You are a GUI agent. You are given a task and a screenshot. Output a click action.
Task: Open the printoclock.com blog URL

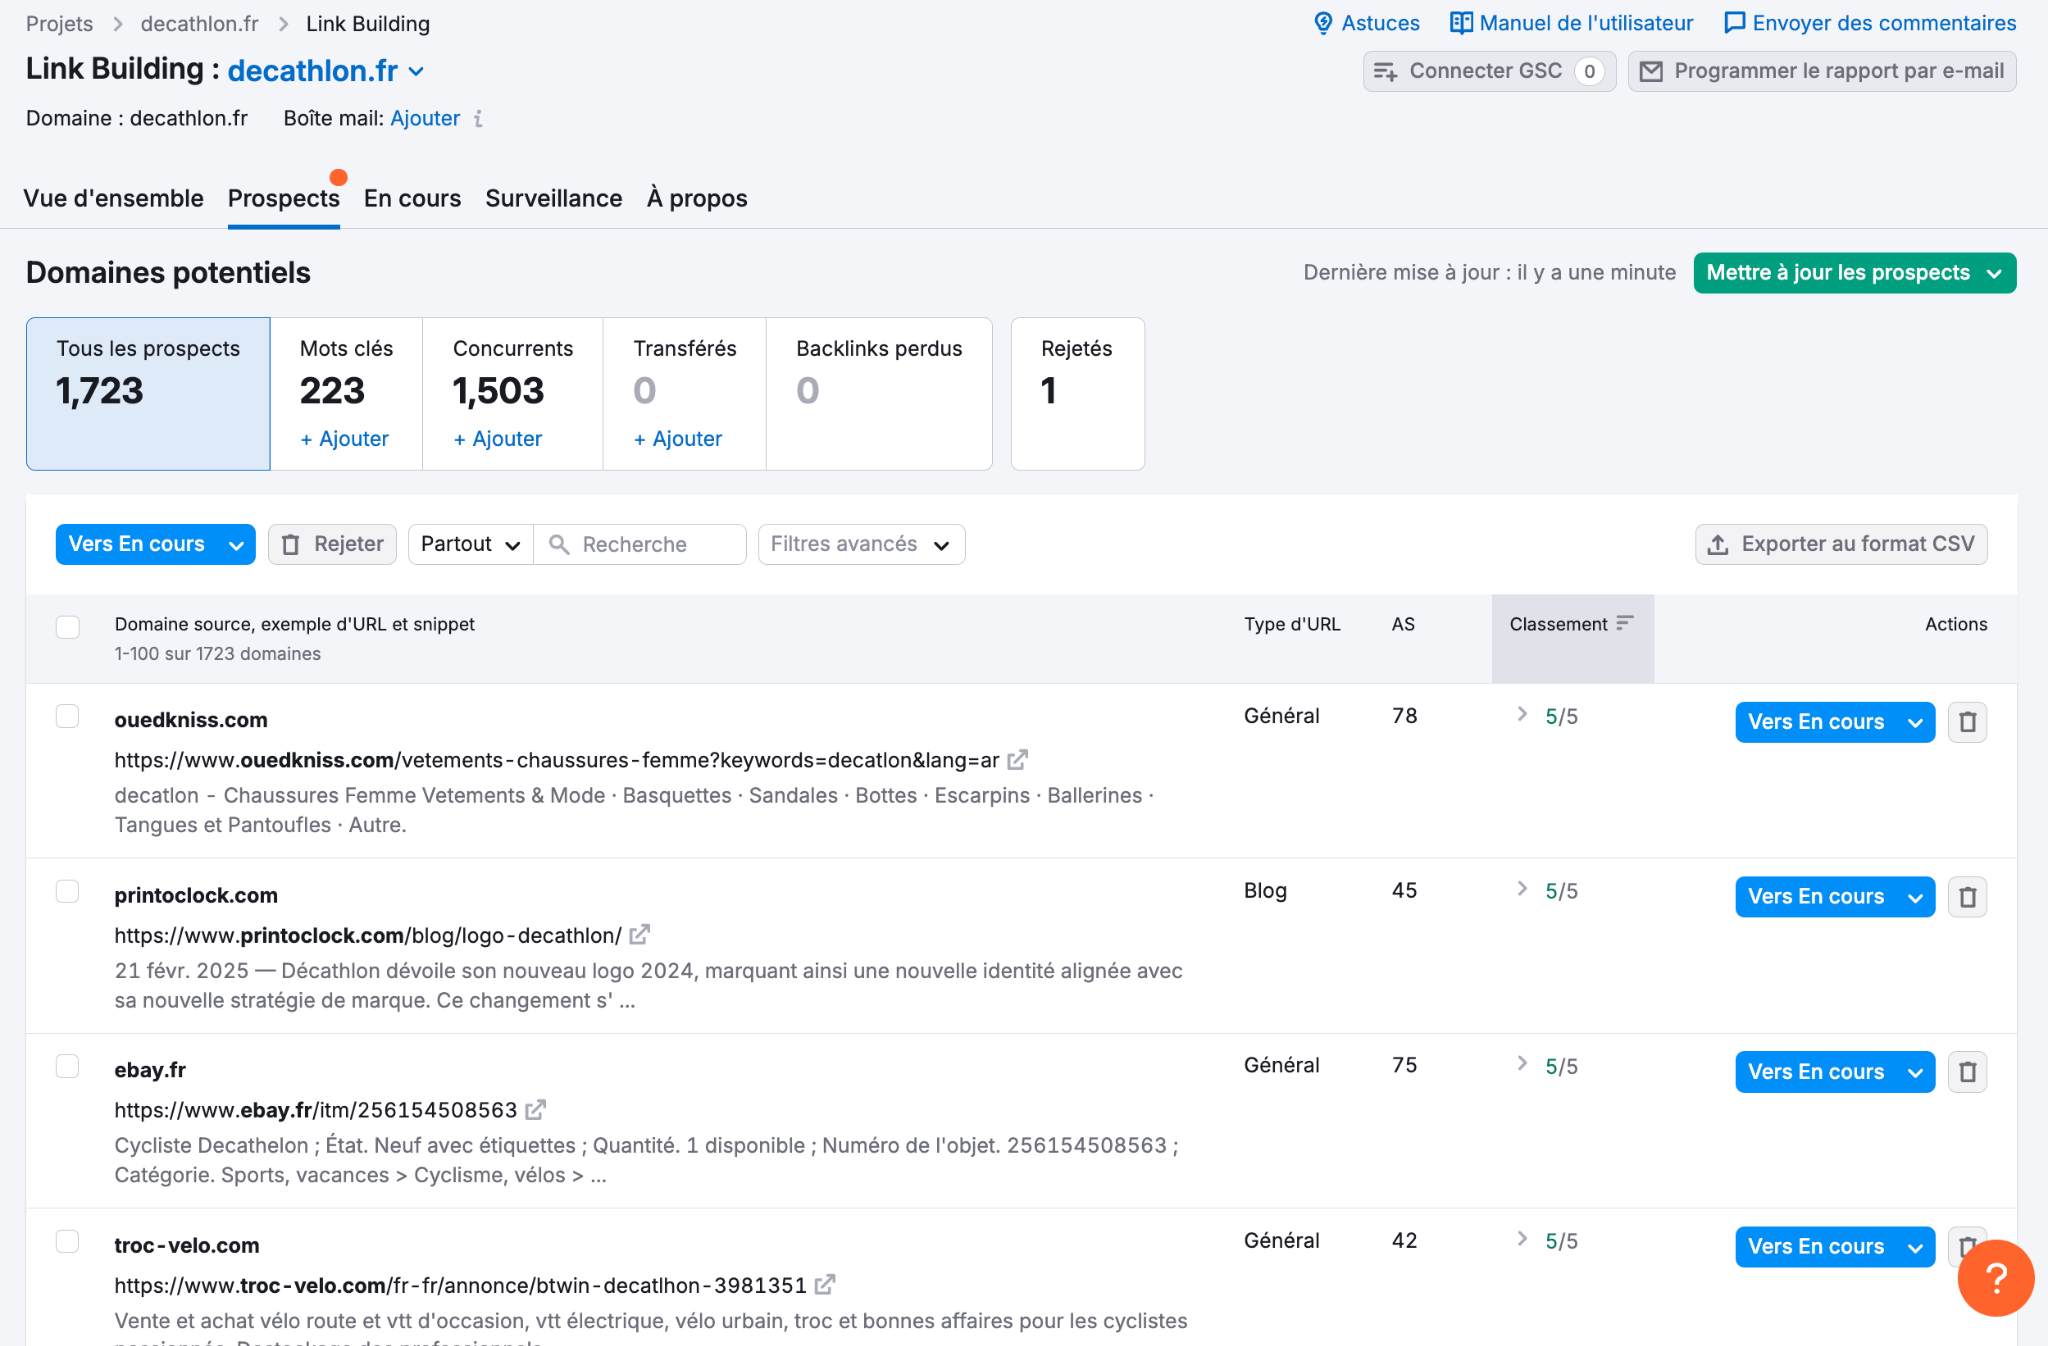click(x=368, y=935)
